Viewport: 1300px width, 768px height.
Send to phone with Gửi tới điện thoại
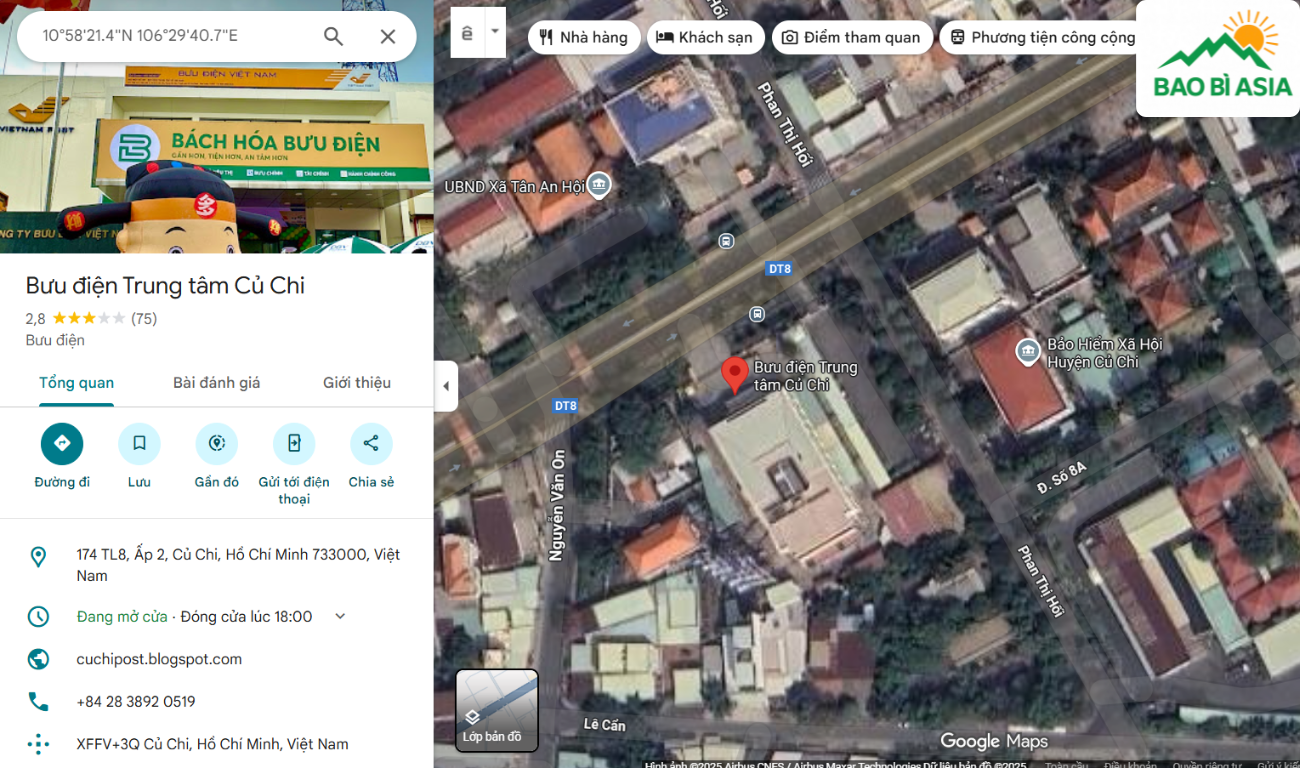(294, 444)
